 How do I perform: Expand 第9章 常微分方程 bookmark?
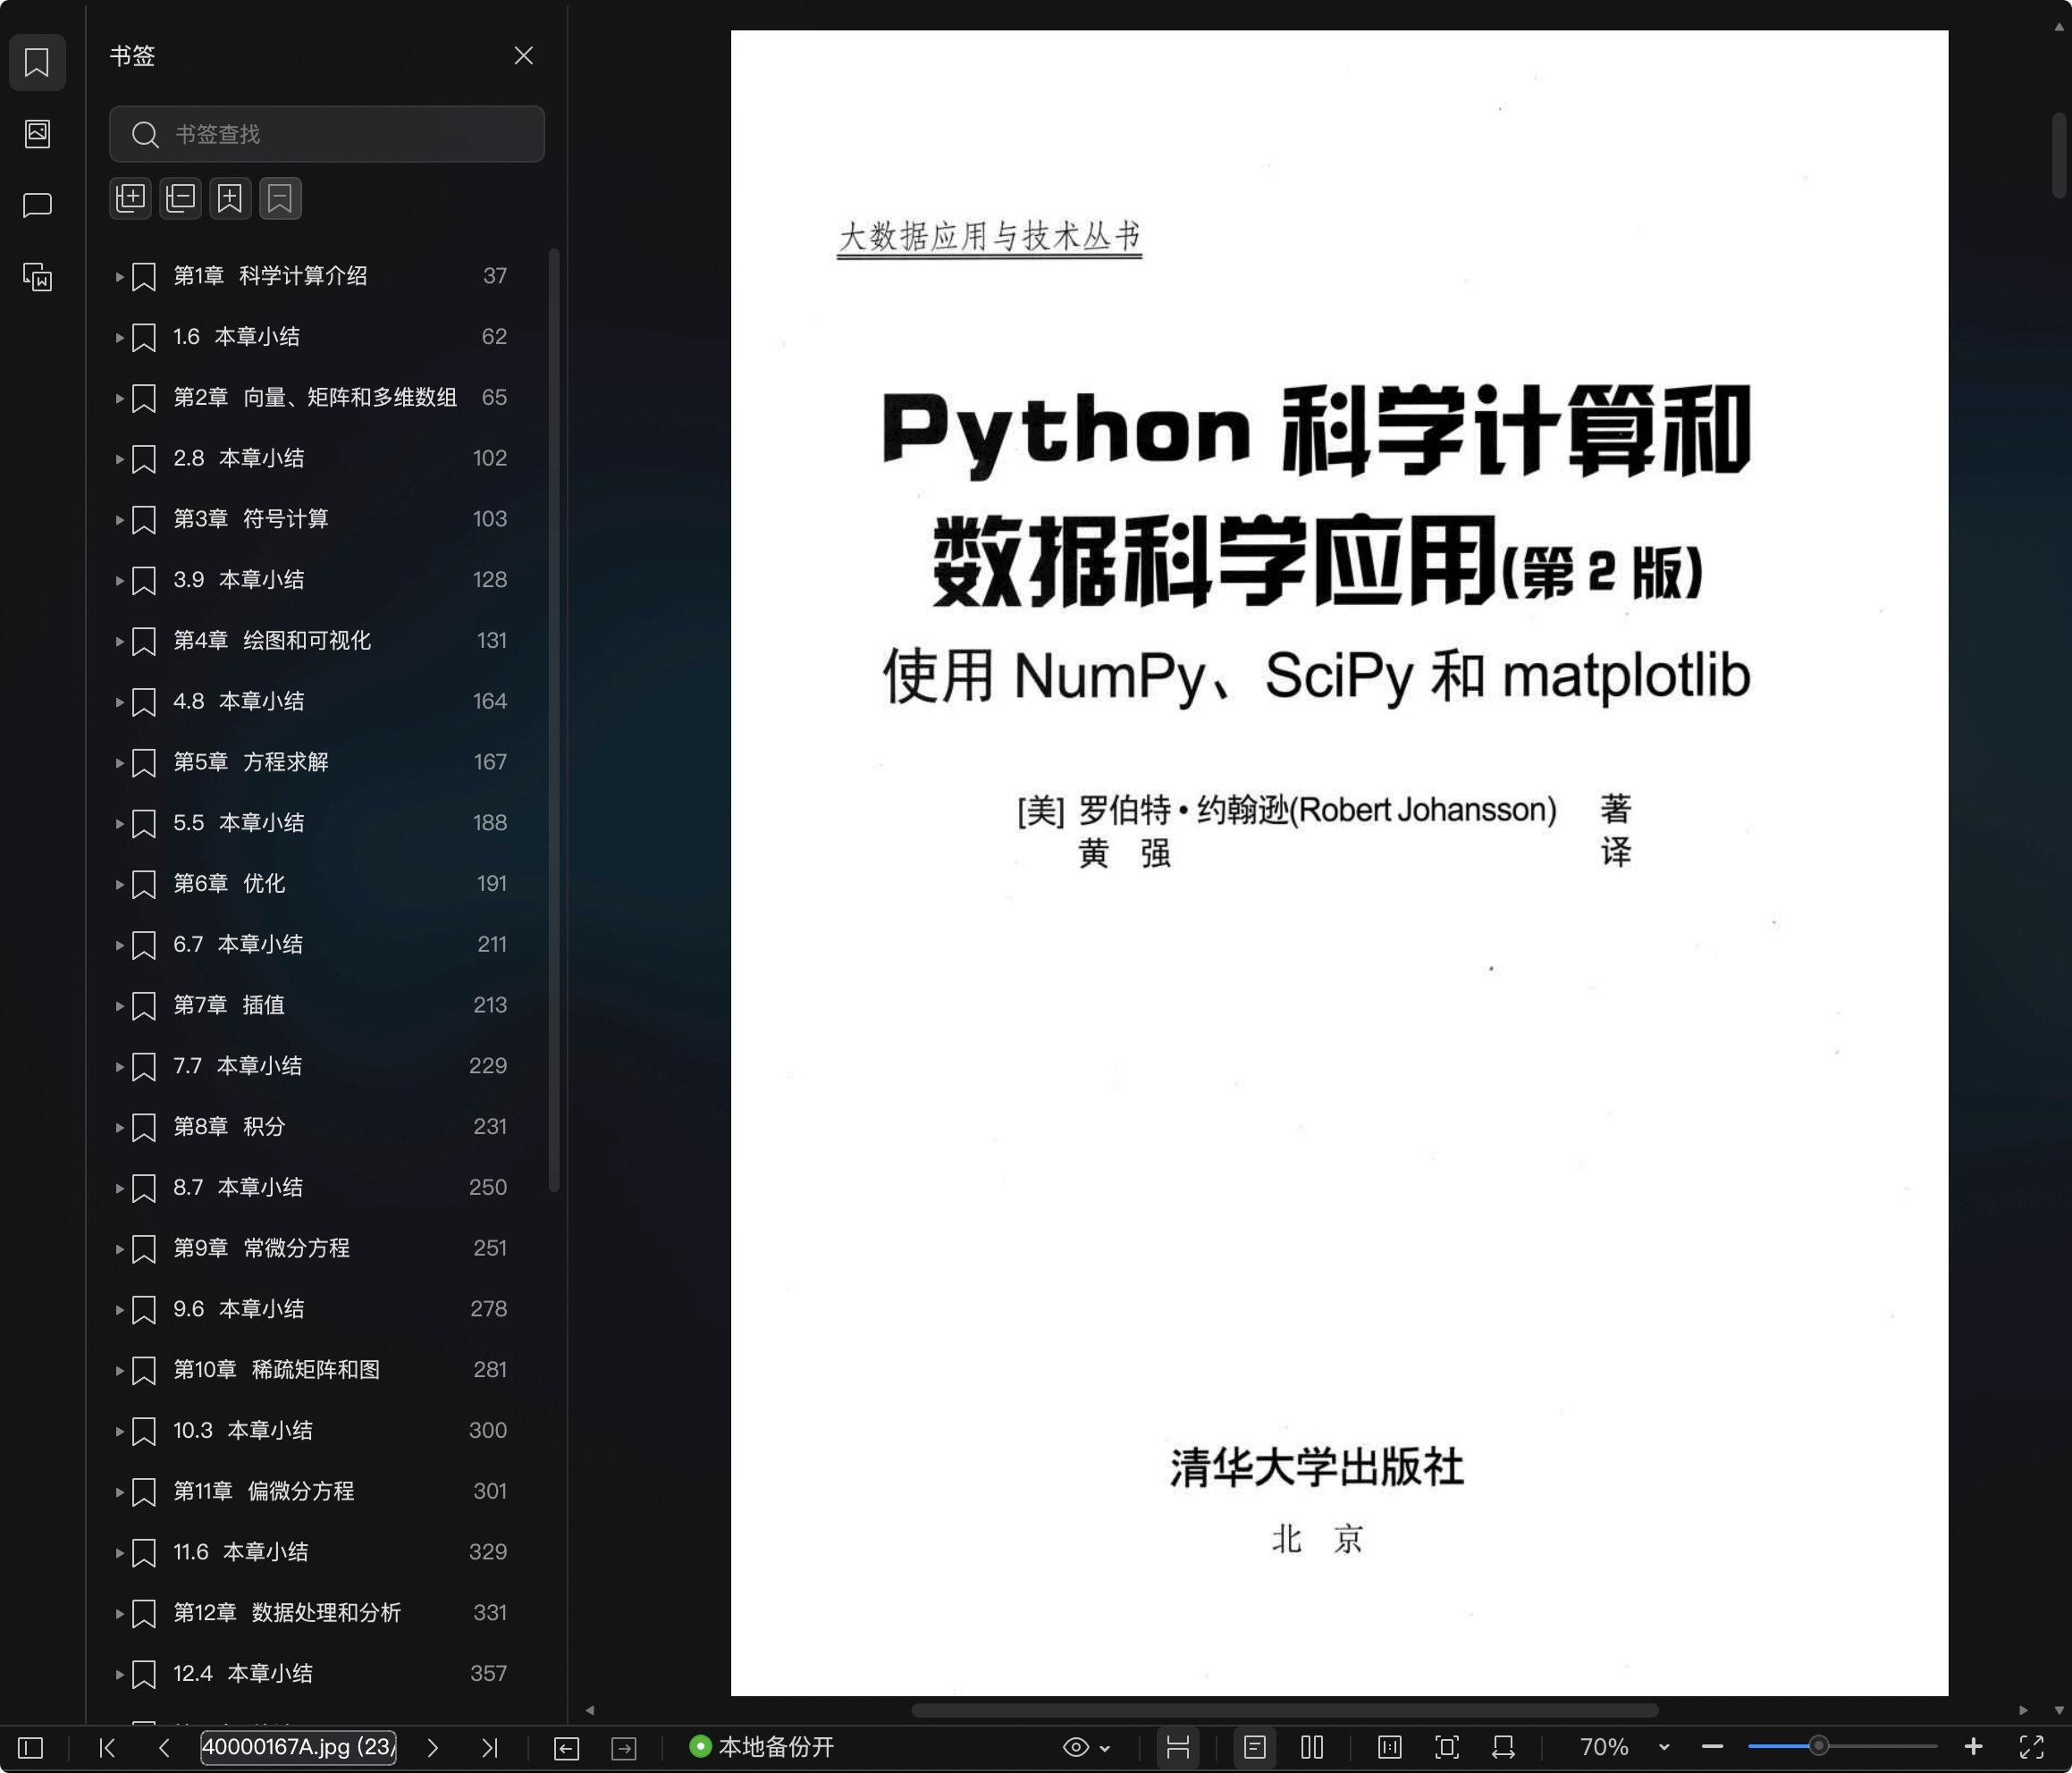tap(119, 1249)
